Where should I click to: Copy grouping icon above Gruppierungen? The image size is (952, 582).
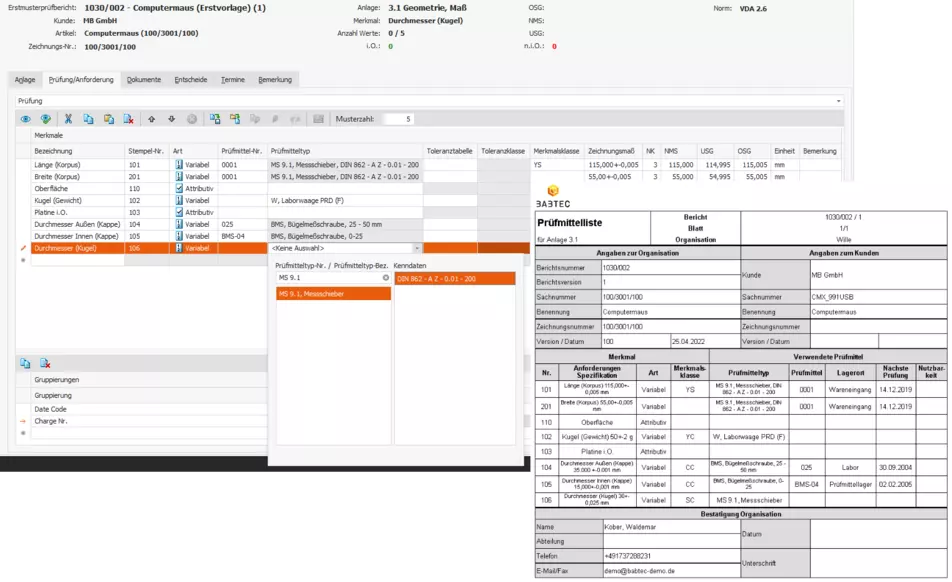coord(25,363)
